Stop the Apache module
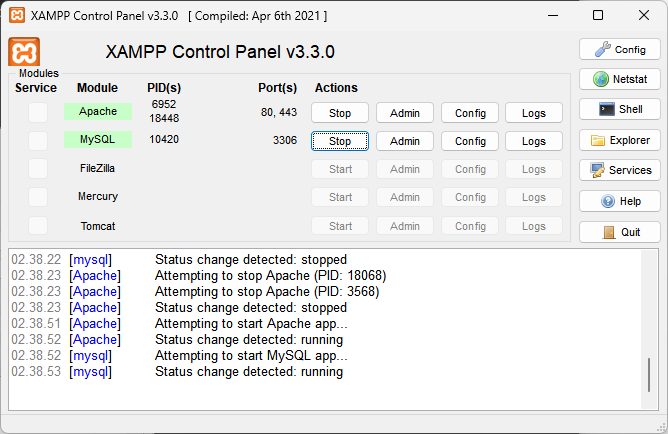668x434 pixels. click(340, 113)
